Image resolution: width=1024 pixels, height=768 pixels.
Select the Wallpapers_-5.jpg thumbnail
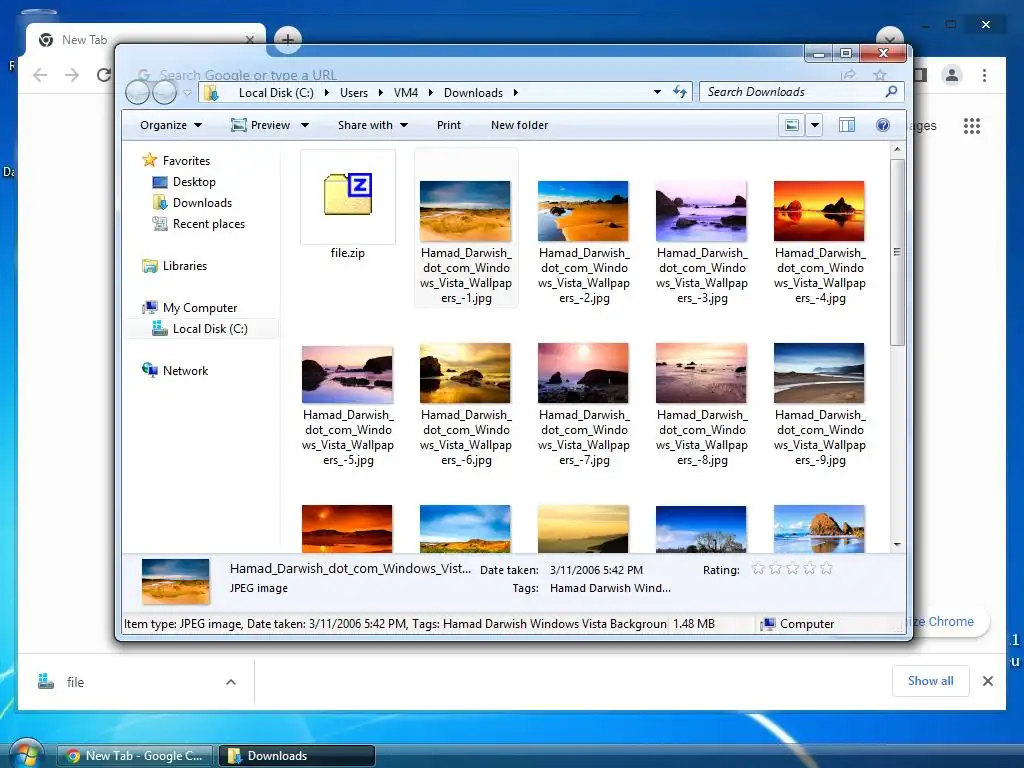347,374
